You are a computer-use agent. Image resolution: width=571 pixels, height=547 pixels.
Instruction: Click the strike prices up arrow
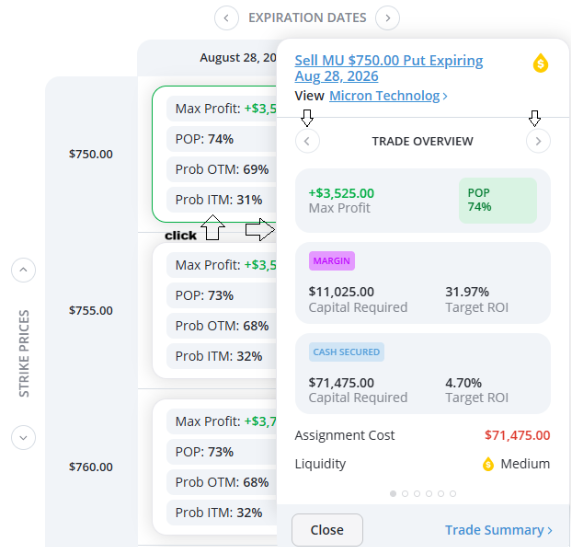[23, 270]
